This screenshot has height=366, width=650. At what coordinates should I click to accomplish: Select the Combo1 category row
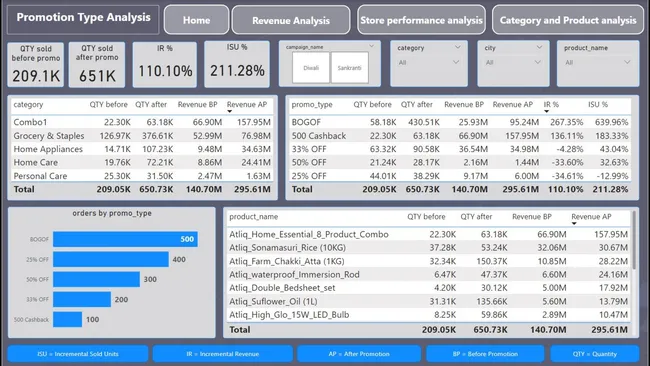[x=142, y=122]
